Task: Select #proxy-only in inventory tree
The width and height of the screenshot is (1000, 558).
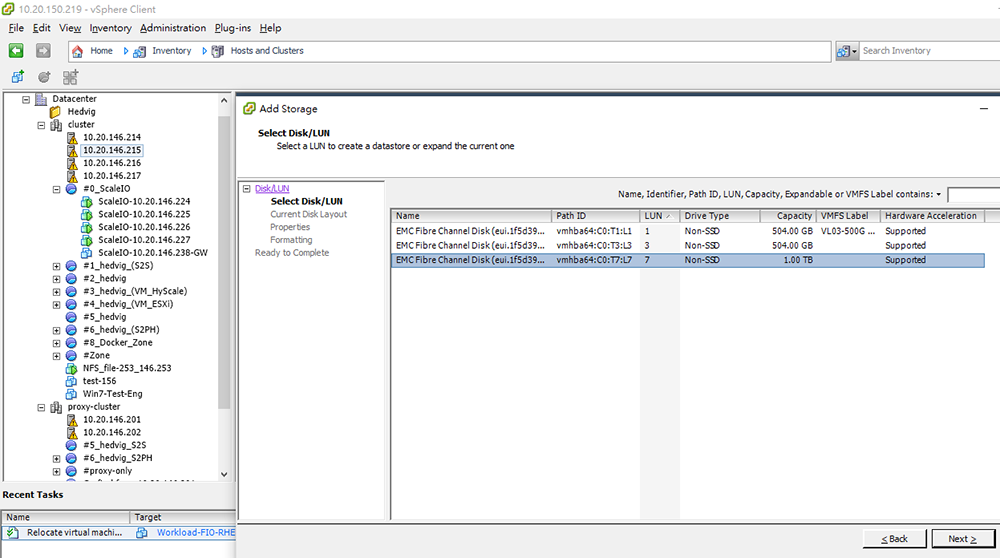Action: click(x=108, y=471)
